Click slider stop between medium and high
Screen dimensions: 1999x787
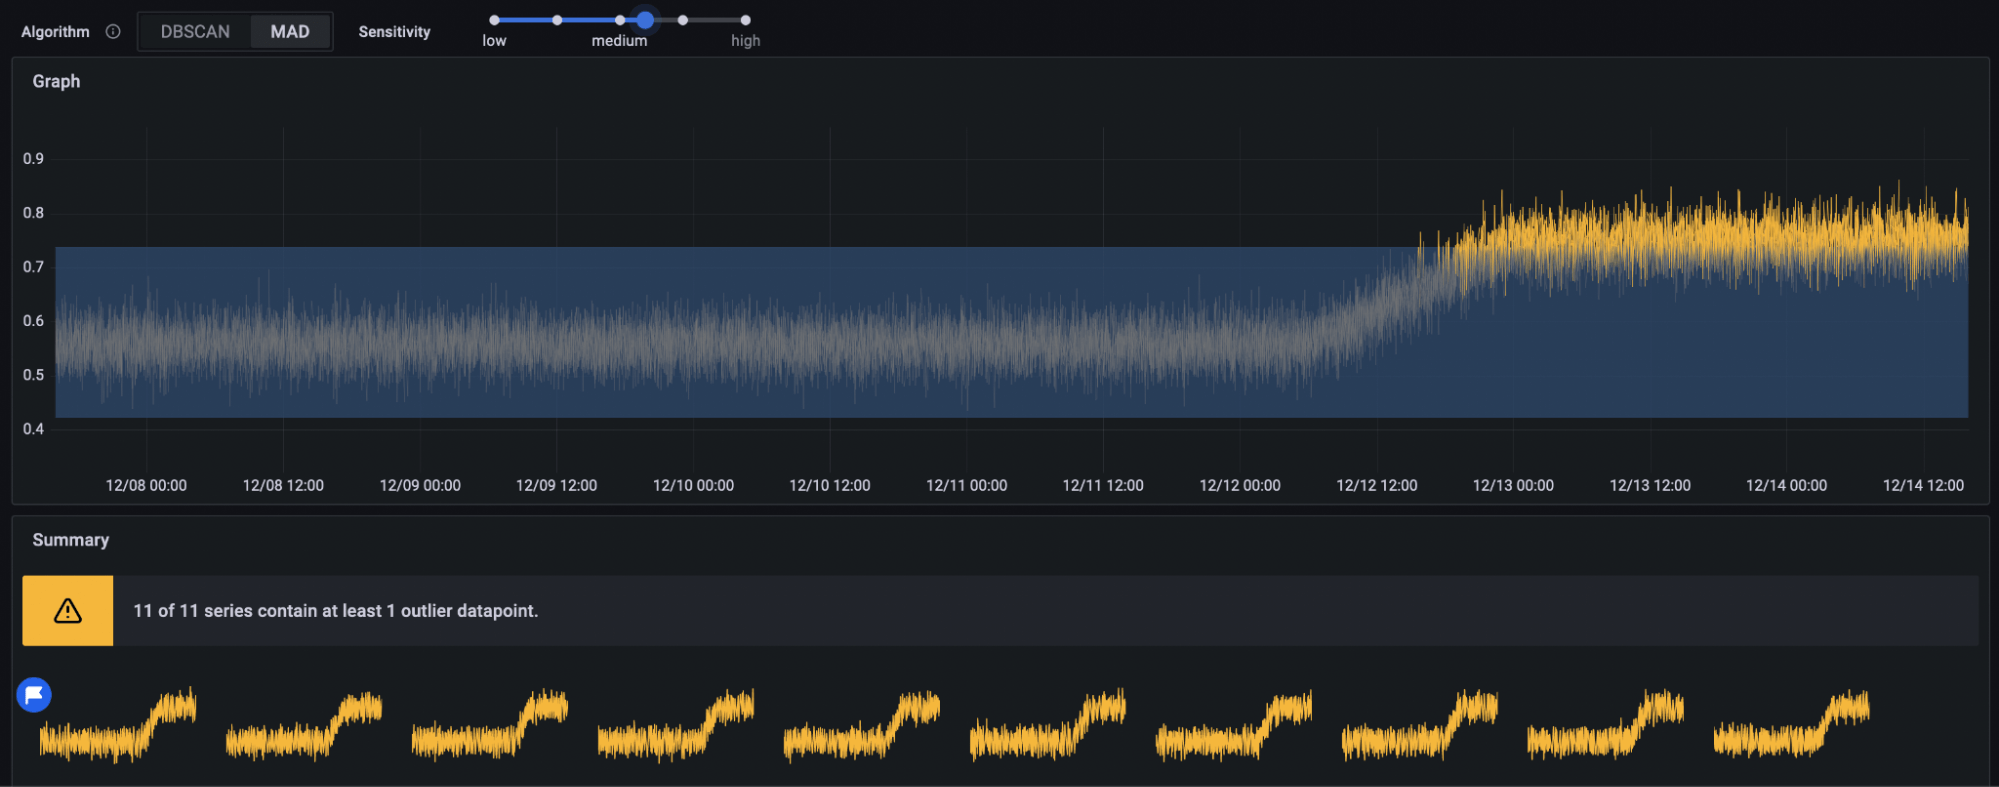coord(683,20)
